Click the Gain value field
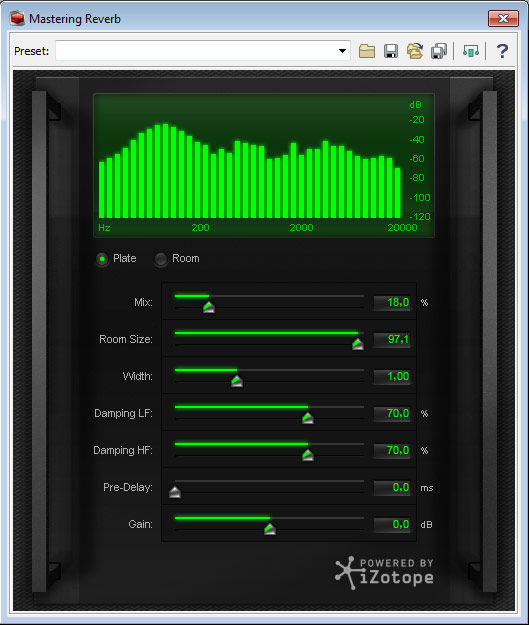This screenshot has height=625, width=529. 391,525
